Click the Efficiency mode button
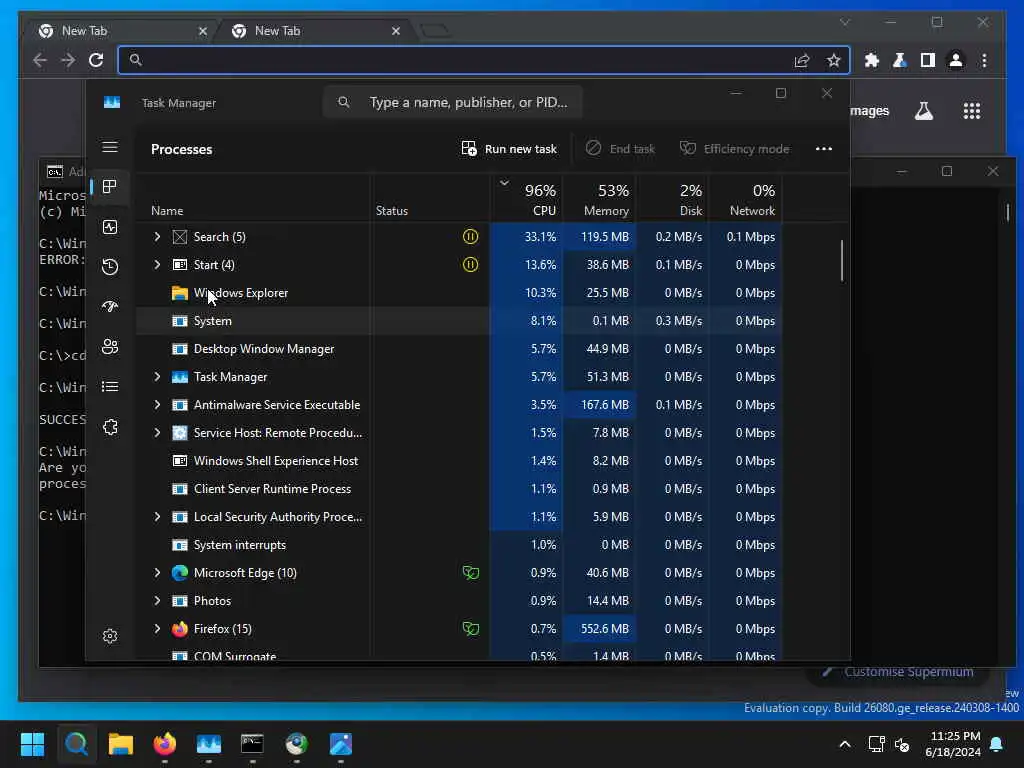Image resolution: width=1024 pixels, height=768 pixels. (x=735, y=149)
